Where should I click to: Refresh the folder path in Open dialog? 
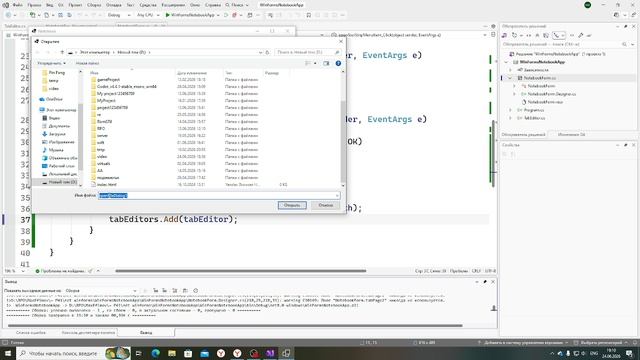point(267,52)
